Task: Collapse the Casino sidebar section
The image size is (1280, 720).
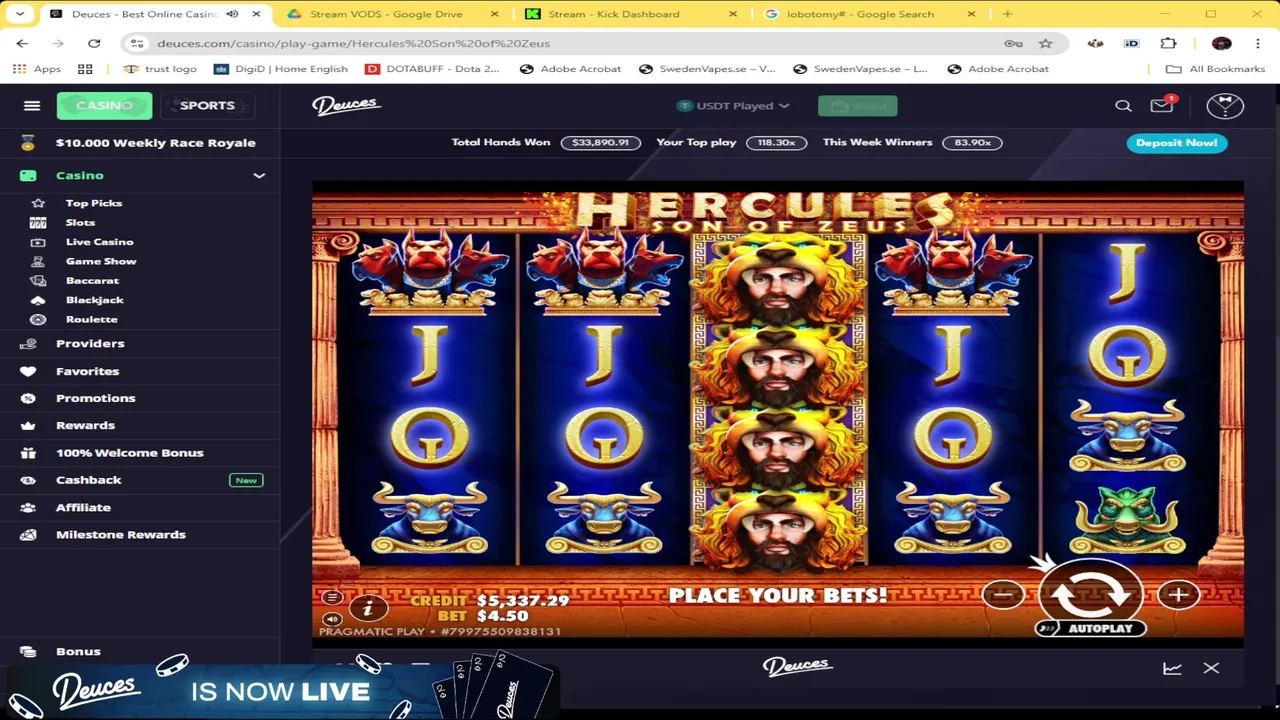Action: 259,175
